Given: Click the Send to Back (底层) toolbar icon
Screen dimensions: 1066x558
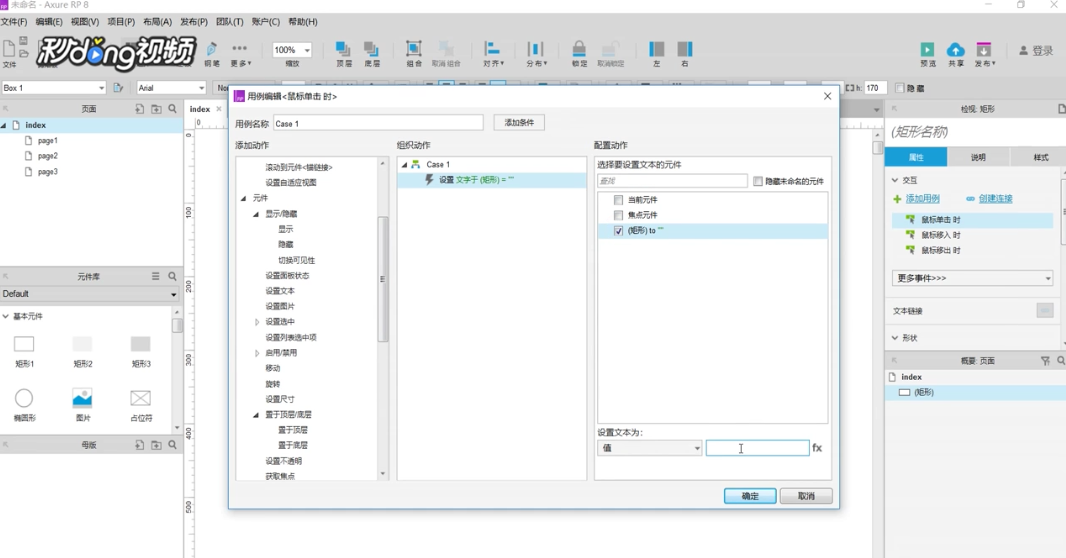Looking at the screenshot, I should pos(371,50).
